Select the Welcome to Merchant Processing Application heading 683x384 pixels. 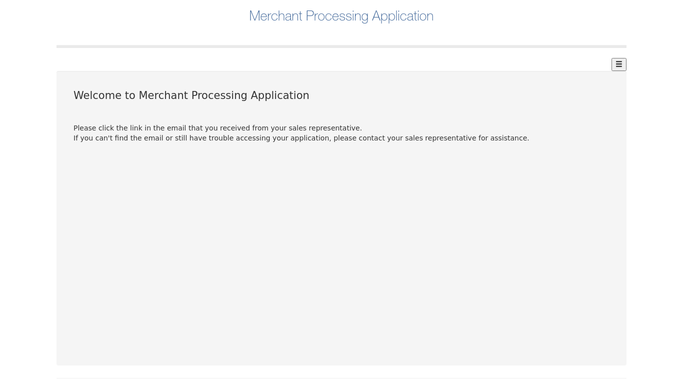191,95
